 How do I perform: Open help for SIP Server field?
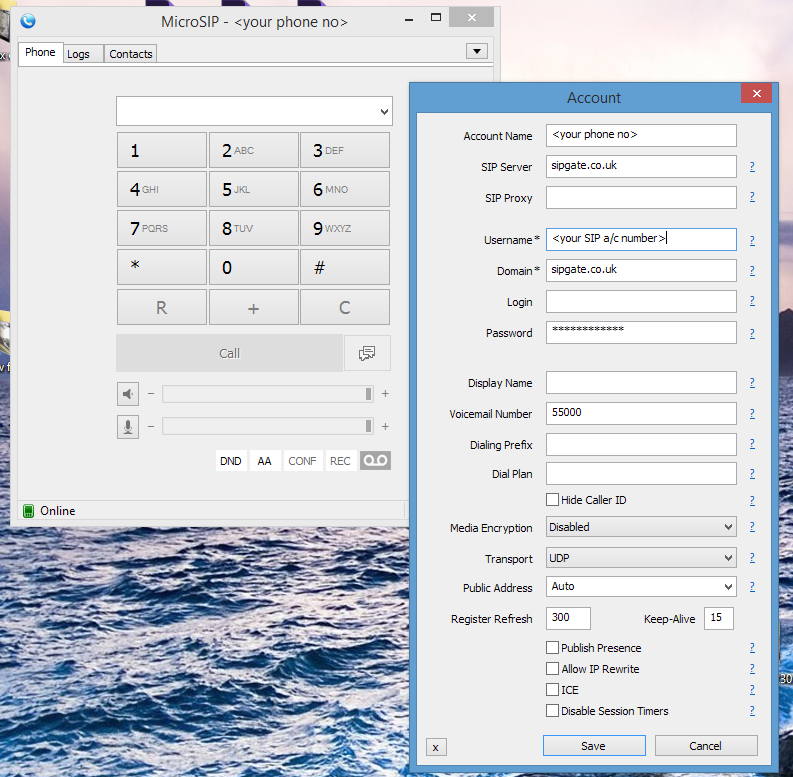tap(752, 166)
